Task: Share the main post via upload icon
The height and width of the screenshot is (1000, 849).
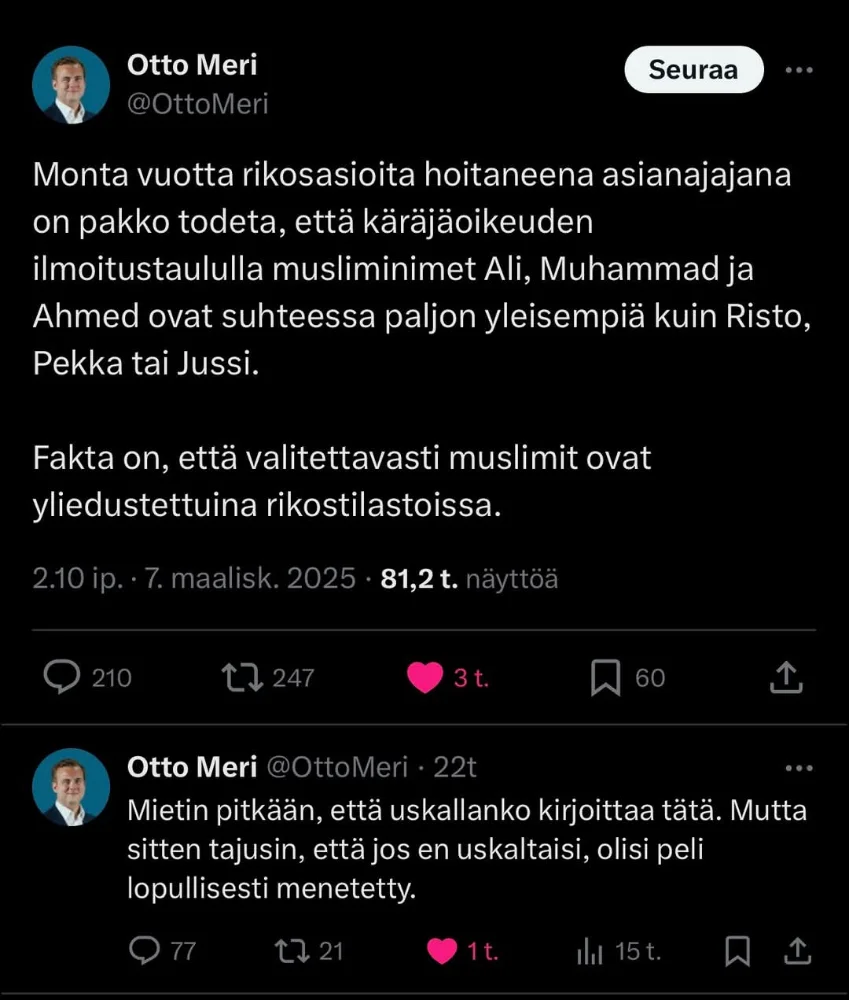Action: 787,678
